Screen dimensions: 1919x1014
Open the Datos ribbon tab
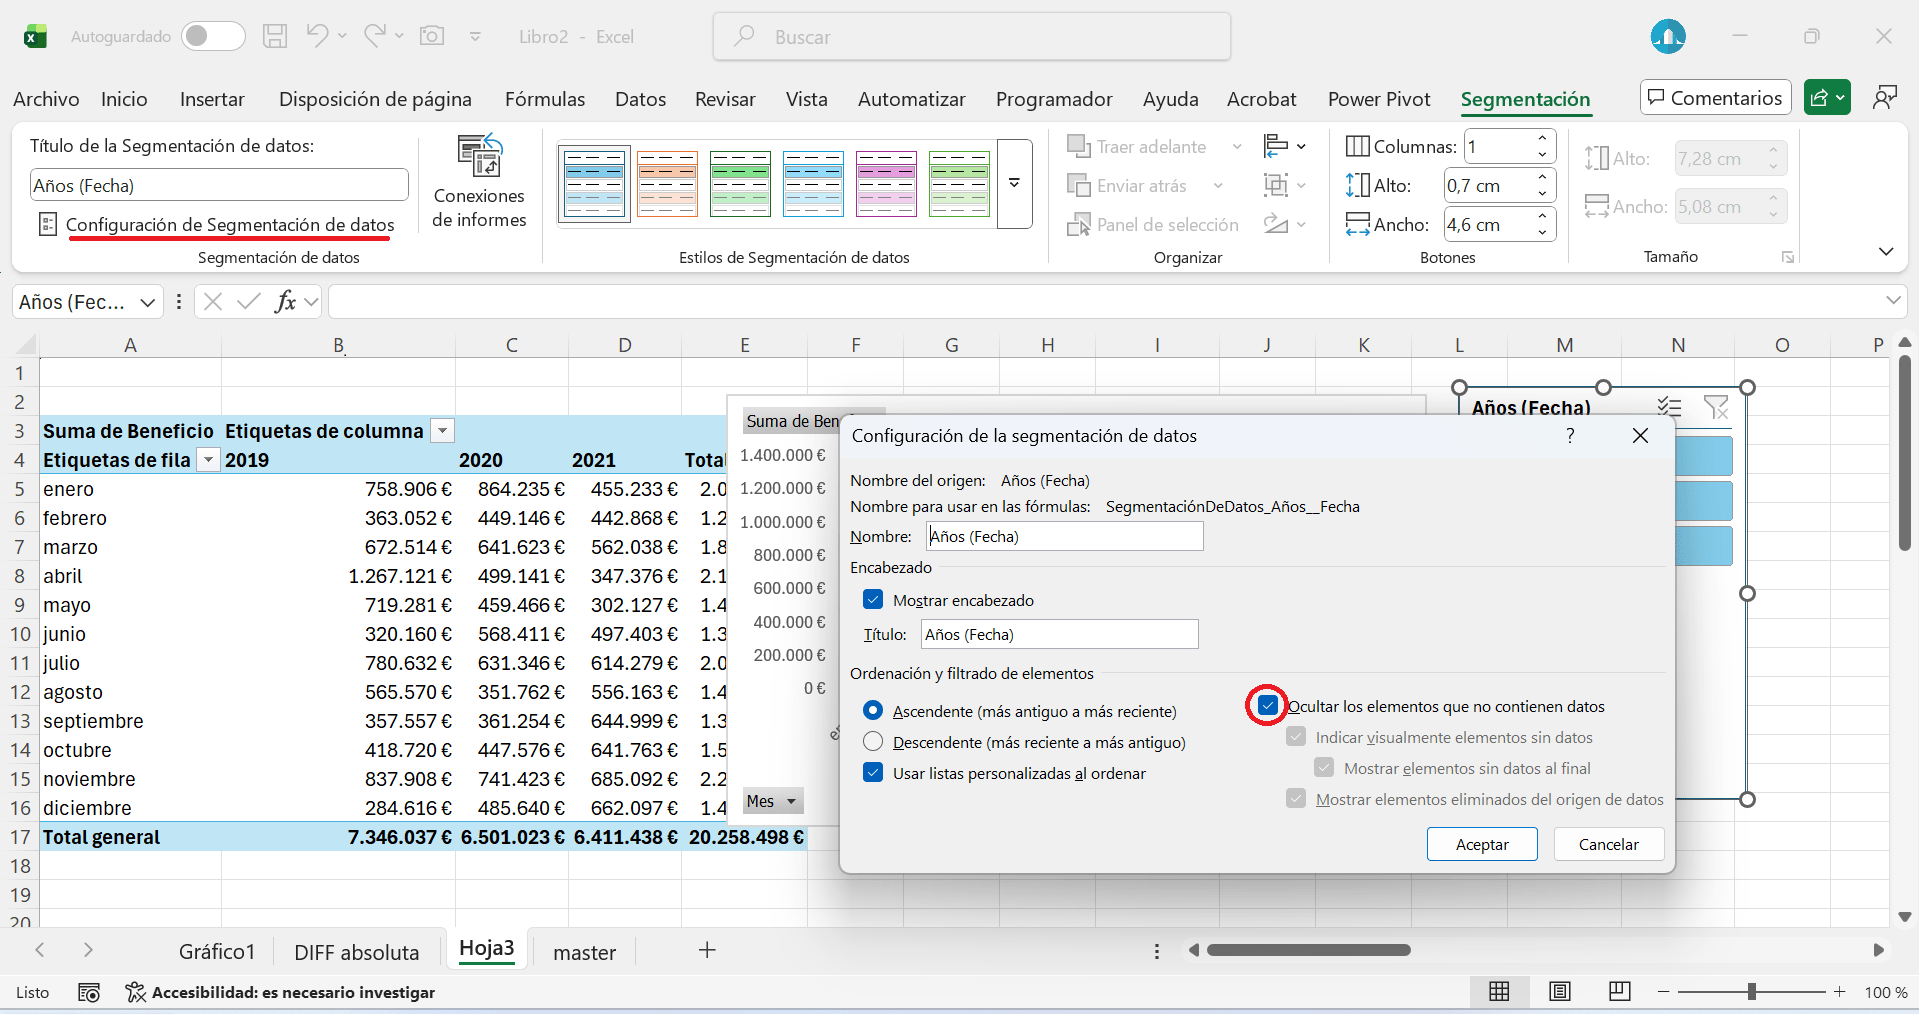tap(640, 99)
